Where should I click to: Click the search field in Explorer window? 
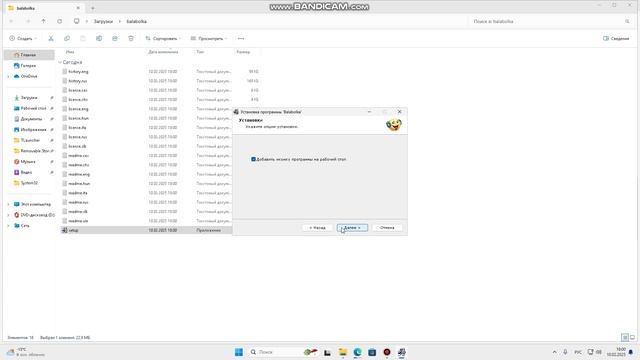point(551,21)
